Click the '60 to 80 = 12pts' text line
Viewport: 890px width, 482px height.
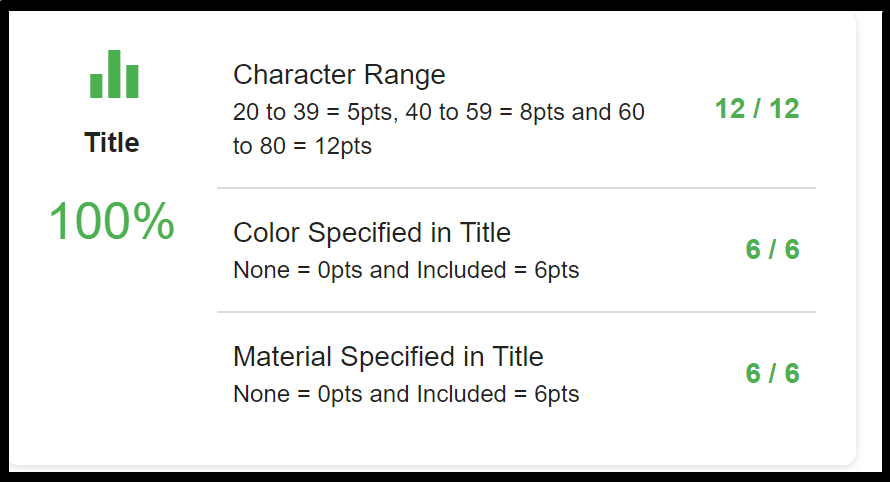click(x=302, y=146)
